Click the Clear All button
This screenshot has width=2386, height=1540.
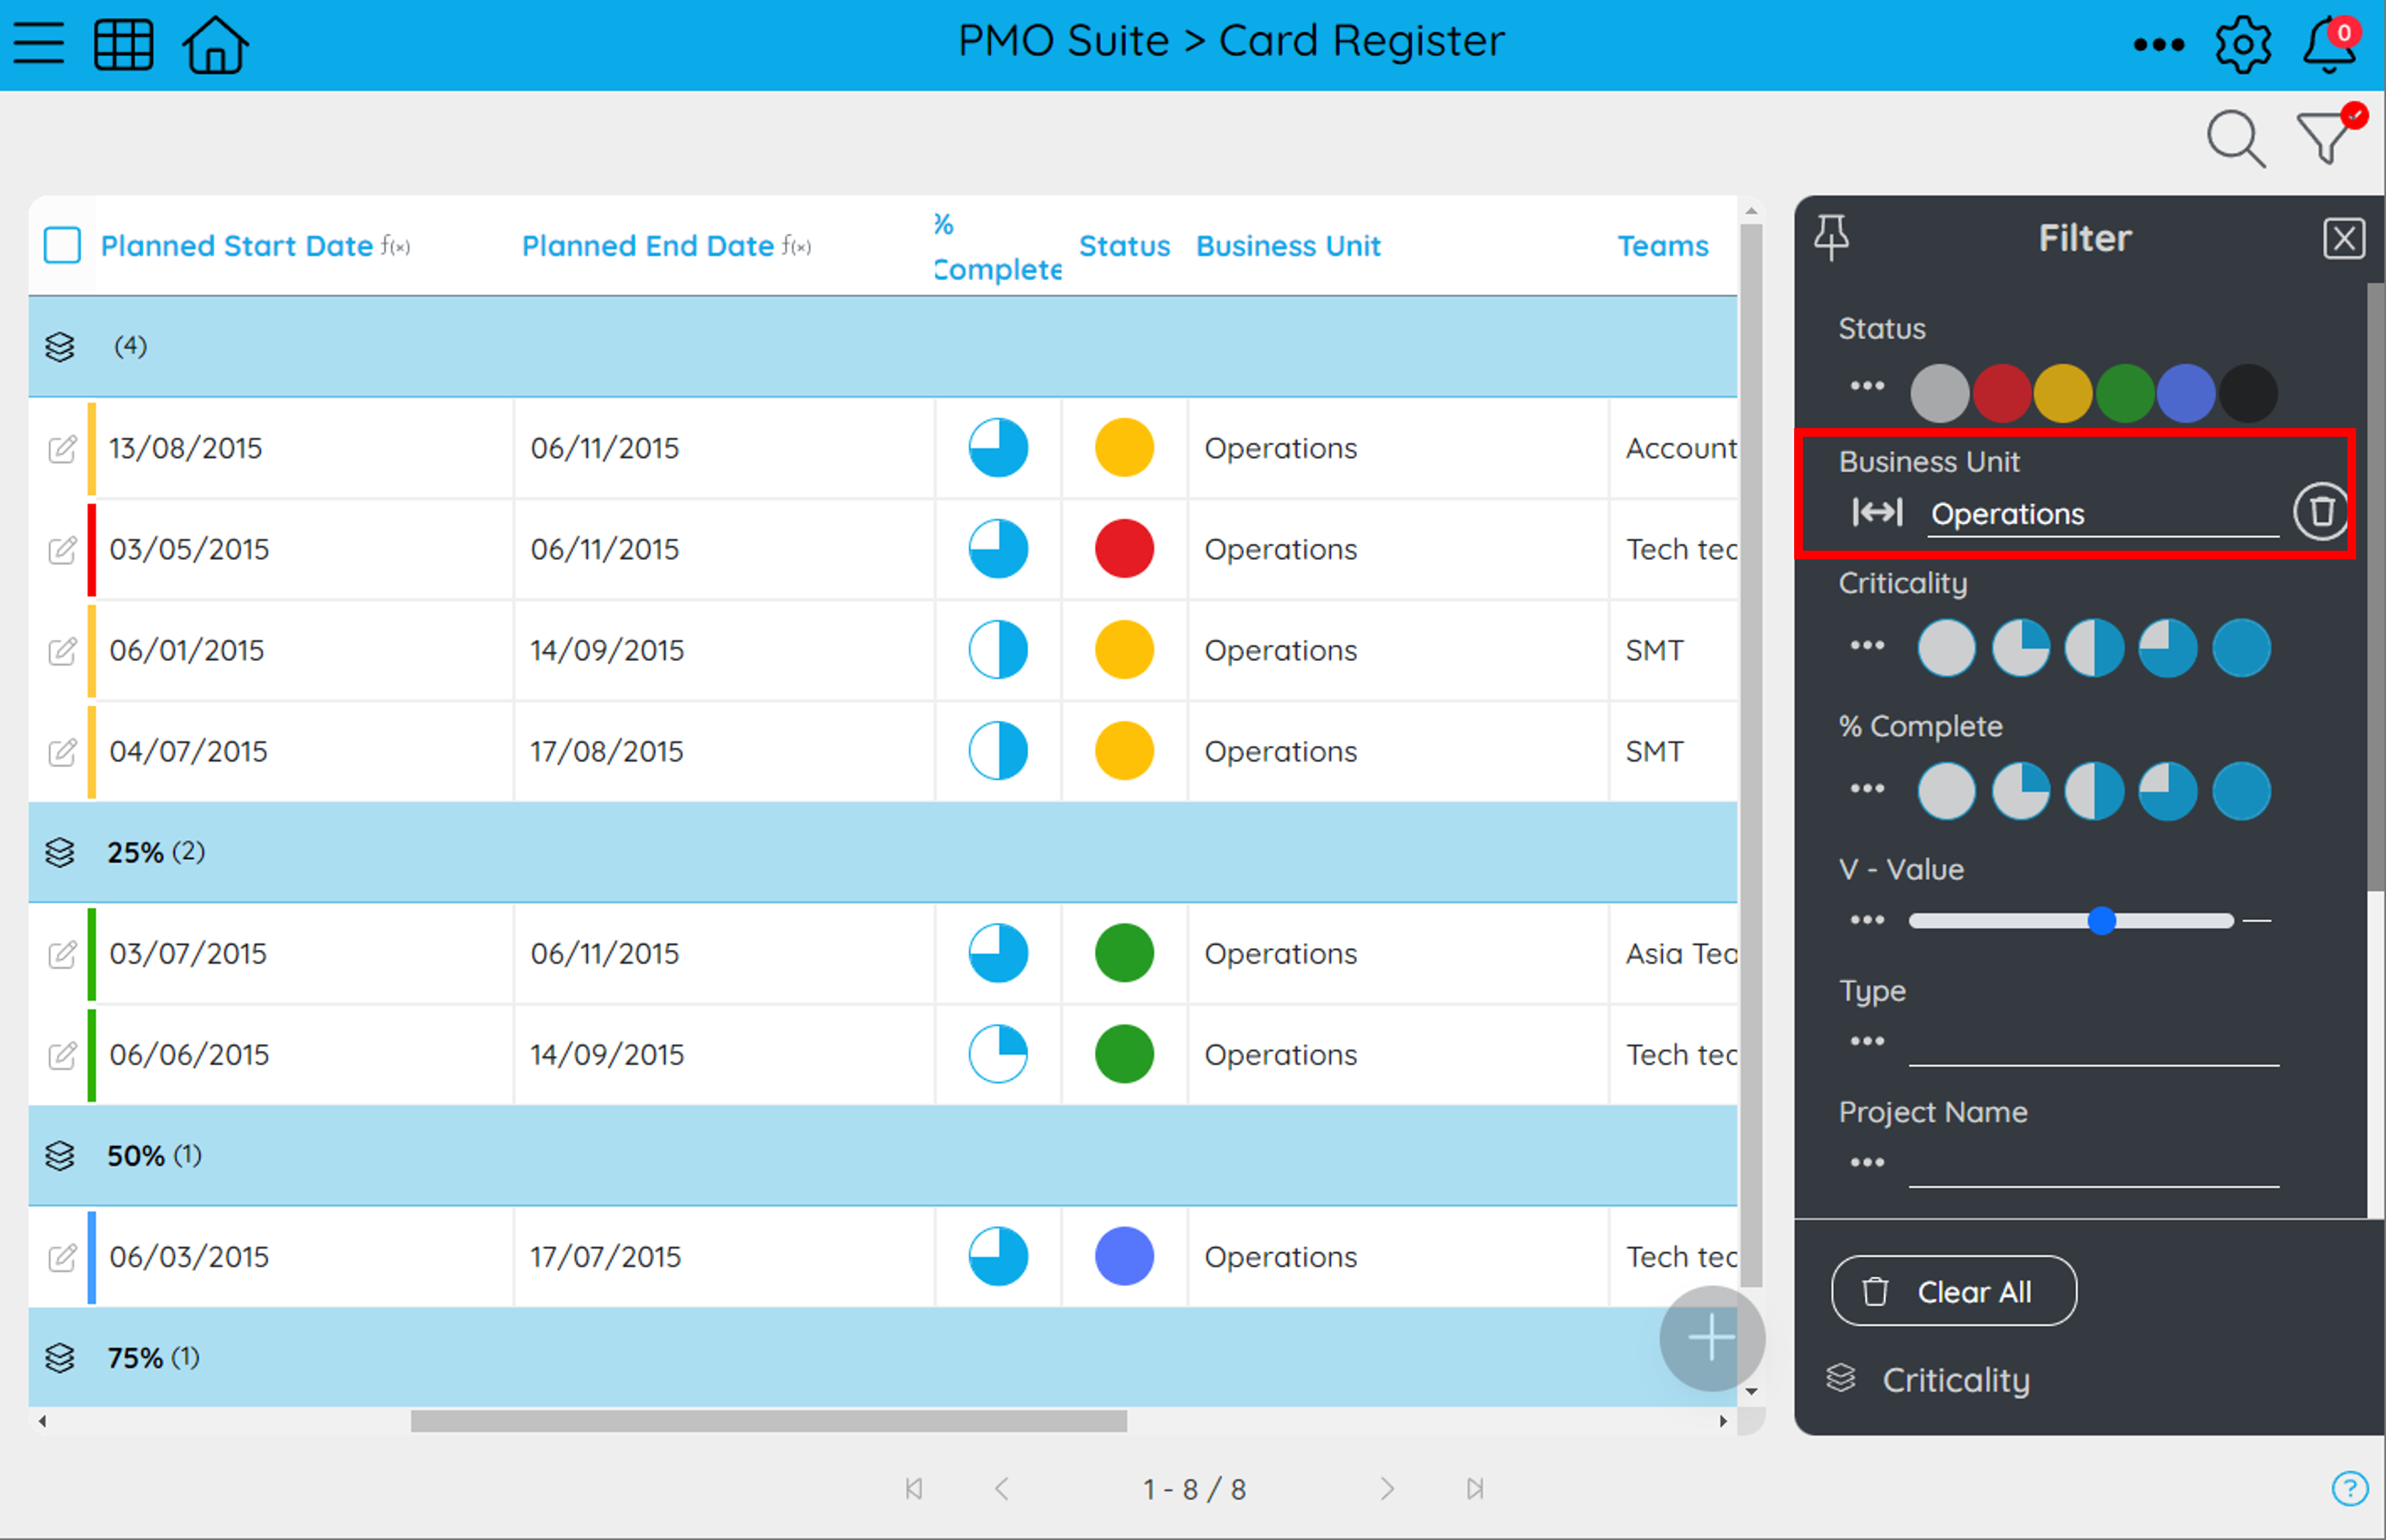[1953, 1291]
